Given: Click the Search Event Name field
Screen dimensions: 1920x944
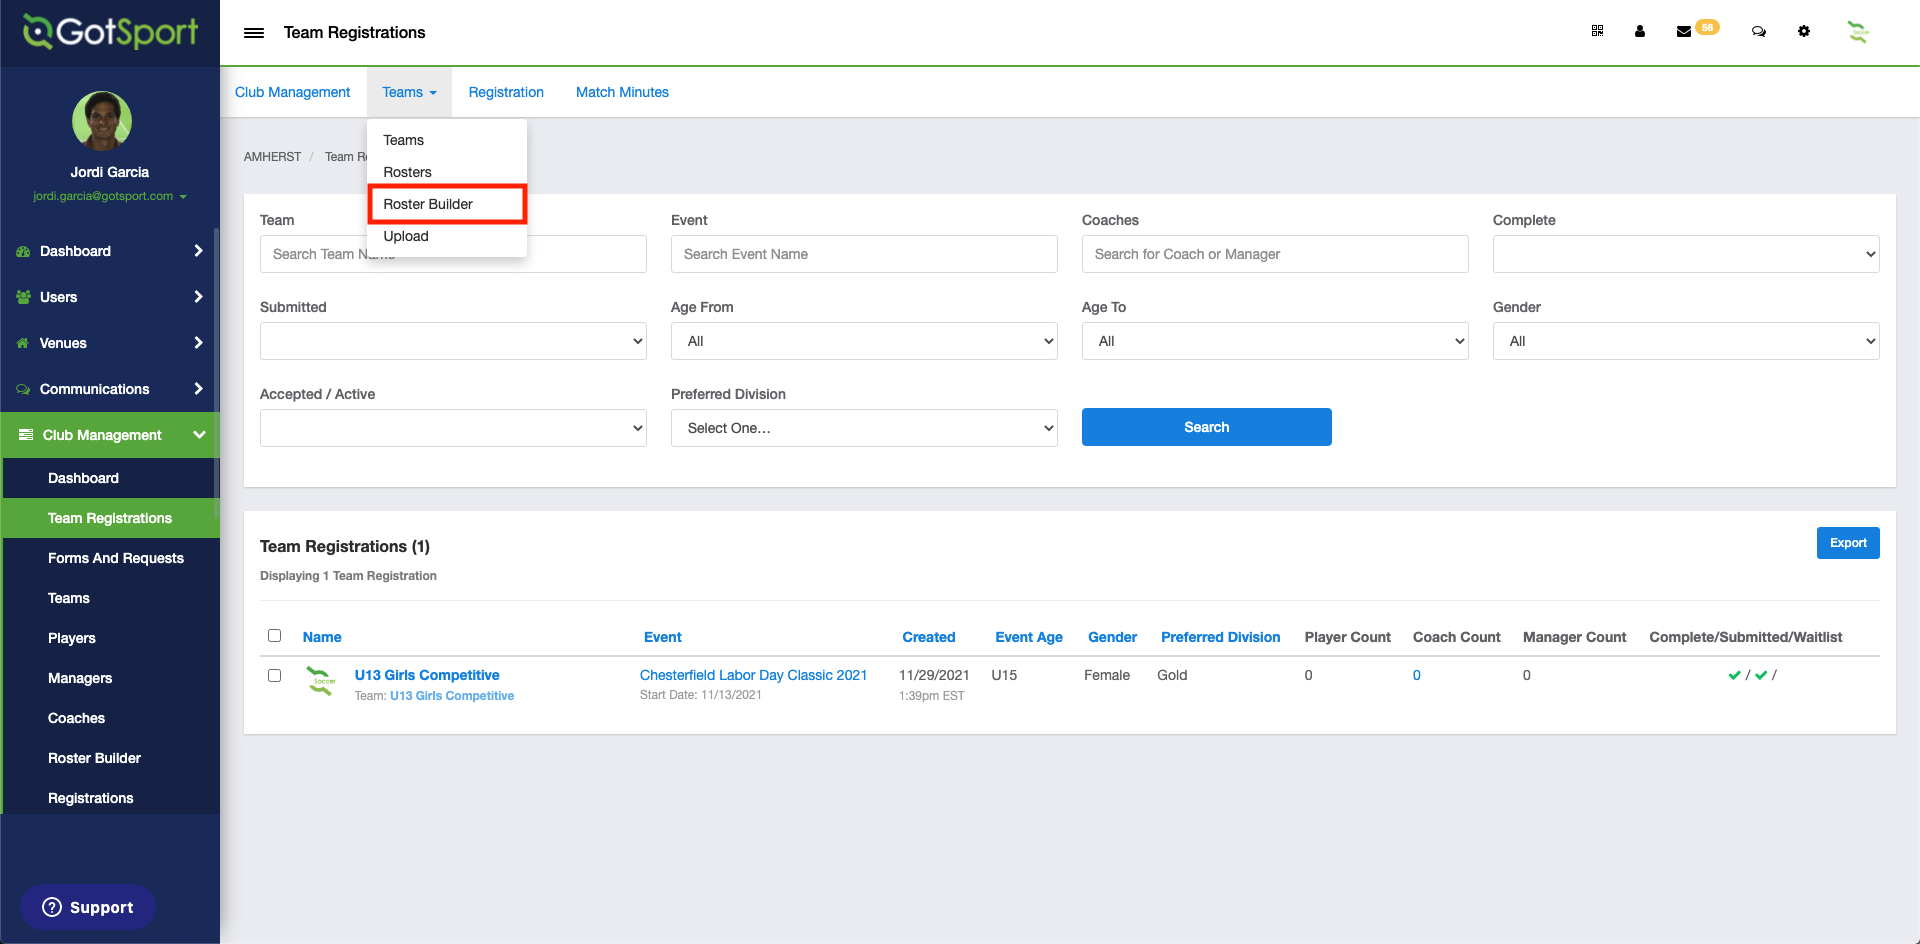Looking at the screenshot, I should click(x=864, y=254).
